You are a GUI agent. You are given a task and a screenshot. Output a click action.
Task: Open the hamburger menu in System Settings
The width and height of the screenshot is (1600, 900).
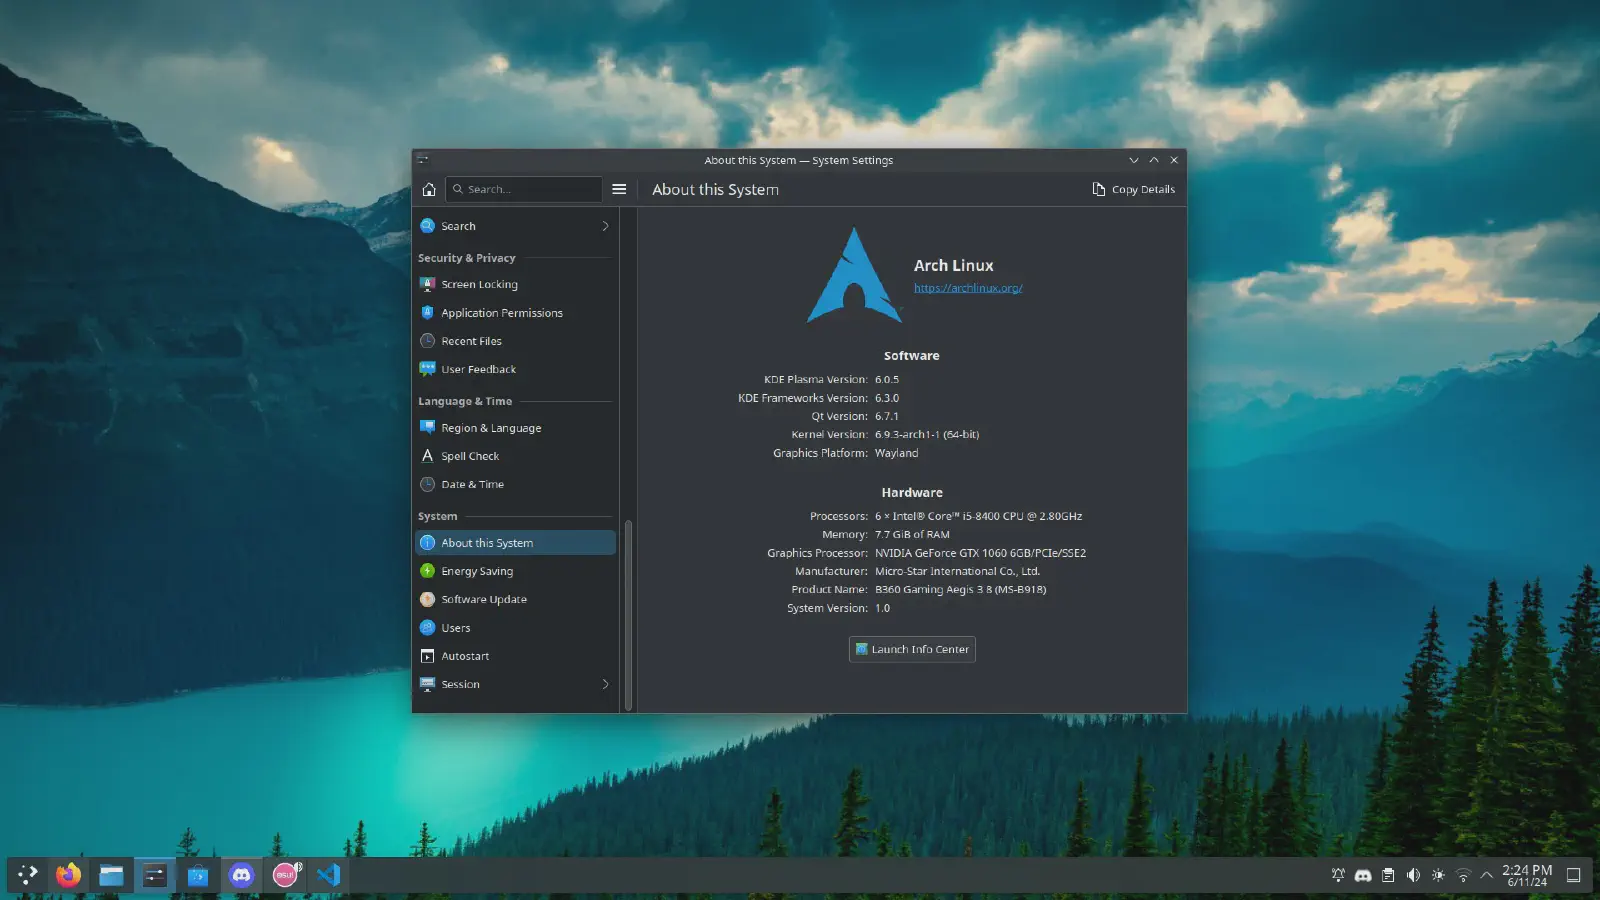pyautogui.click(x=619, y=189)
